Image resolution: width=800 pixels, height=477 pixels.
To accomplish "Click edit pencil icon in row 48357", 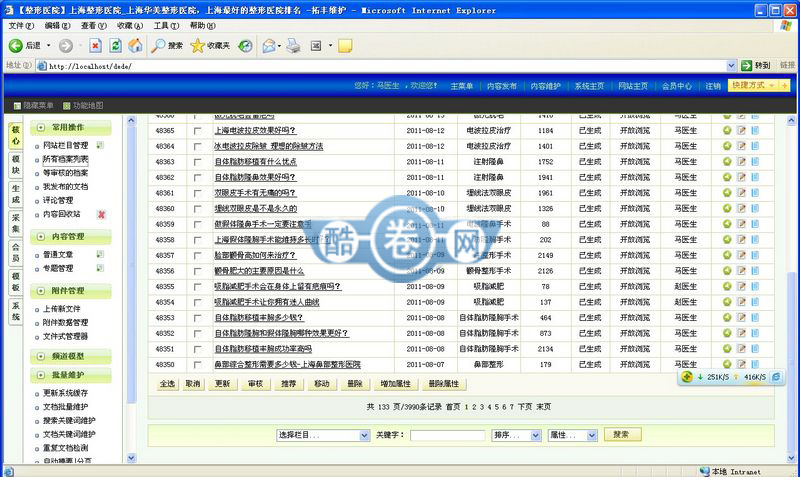I will 741,255.
